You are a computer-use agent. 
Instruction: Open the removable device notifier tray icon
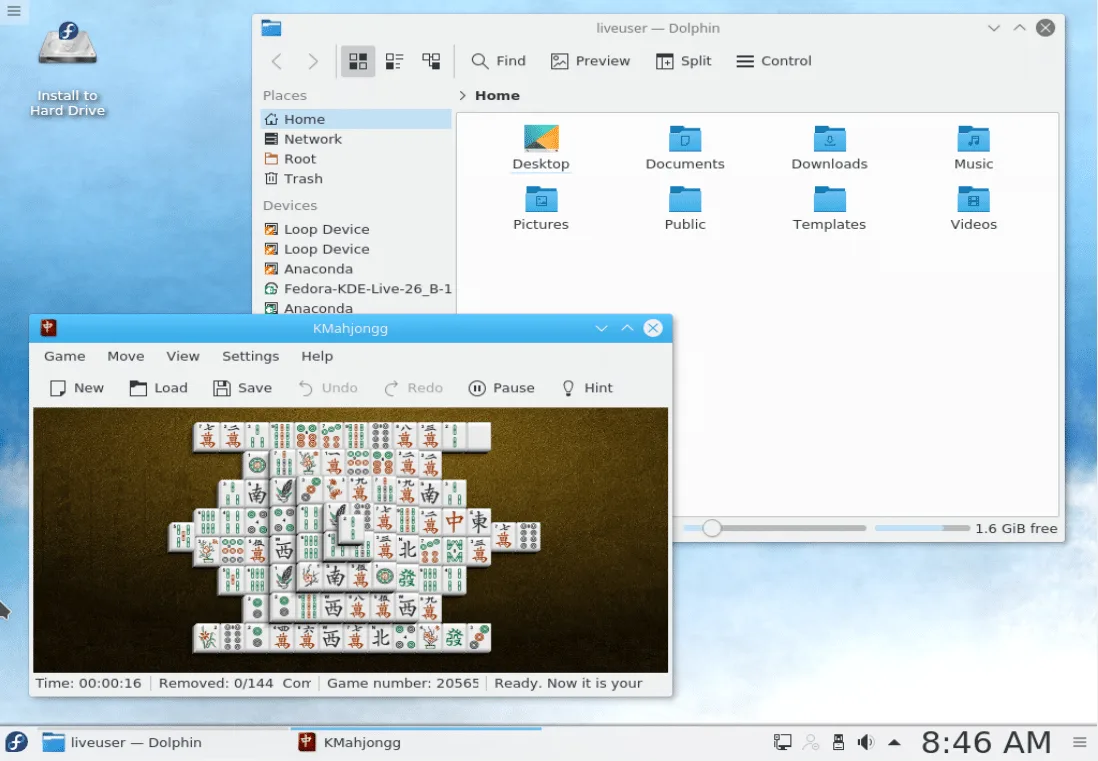838,742
